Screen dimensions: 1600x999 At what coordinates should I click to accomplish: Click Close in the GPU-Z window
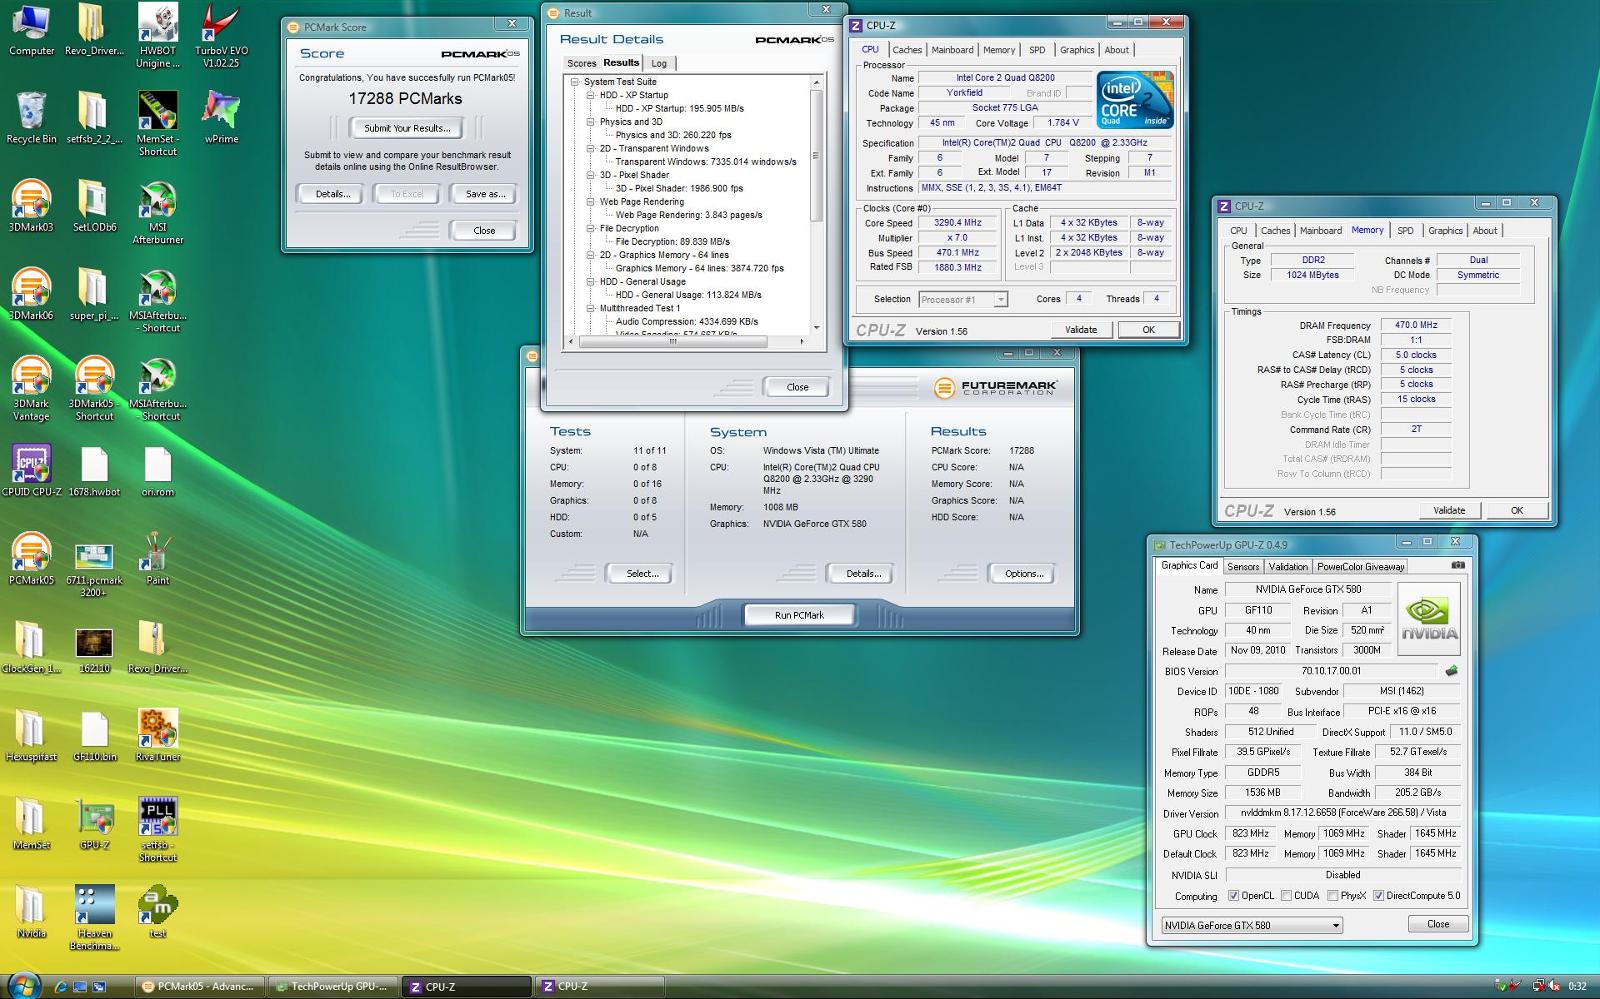[x=1438, y=924]
